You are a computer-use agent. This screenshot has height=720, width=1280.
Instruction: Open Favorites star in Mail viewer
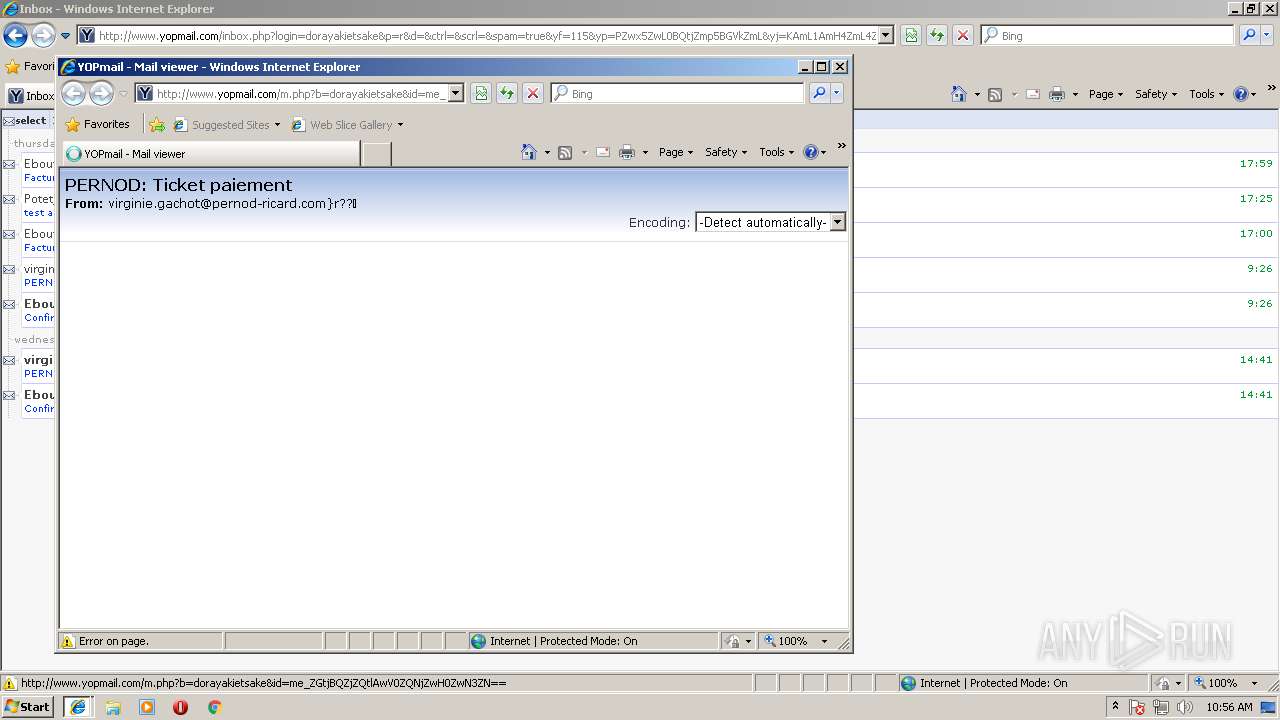point(97,124)
